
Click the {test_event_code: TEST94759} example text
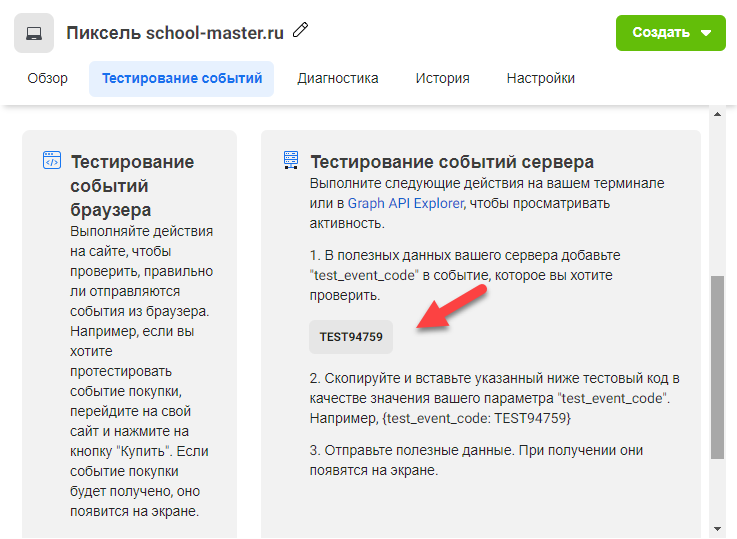(477, 418)
